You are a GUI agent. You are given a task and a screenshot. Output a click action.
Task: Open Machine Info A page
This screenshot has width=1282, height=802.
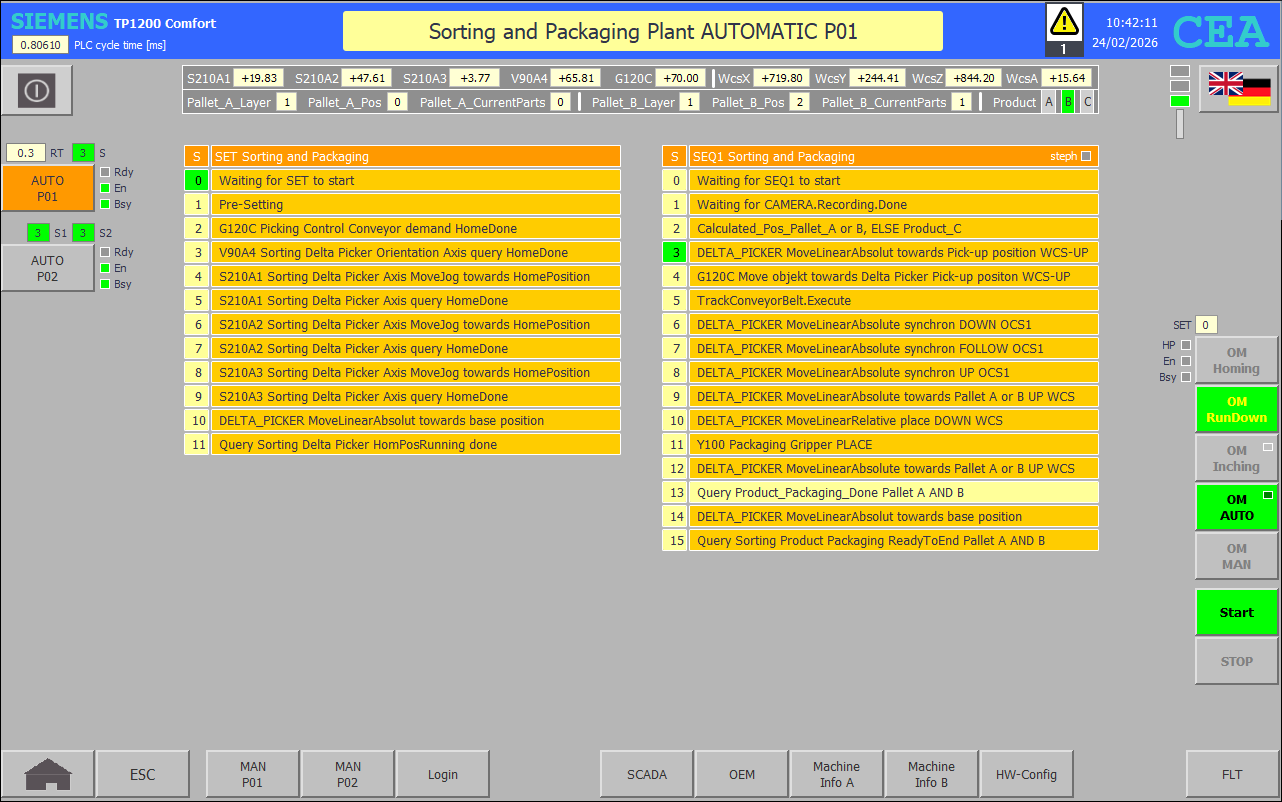pos(836,775)
